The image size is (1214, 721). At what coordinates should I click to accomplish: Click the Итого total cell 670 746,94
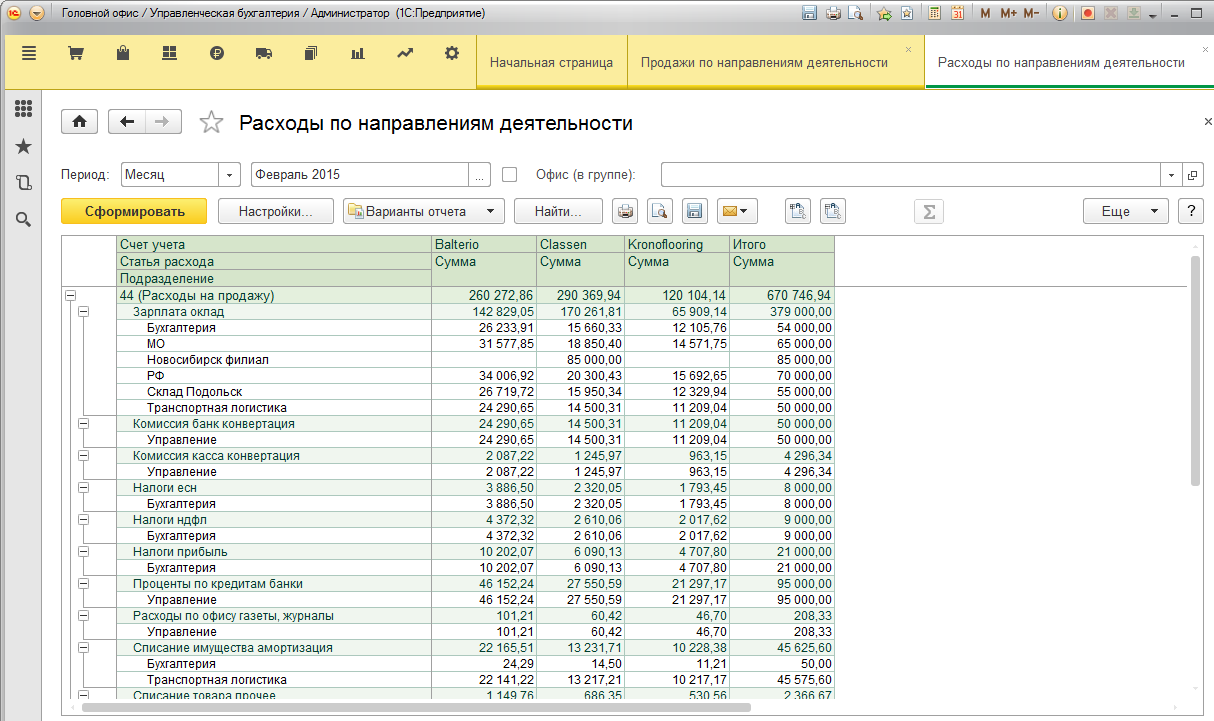(782, 296)
